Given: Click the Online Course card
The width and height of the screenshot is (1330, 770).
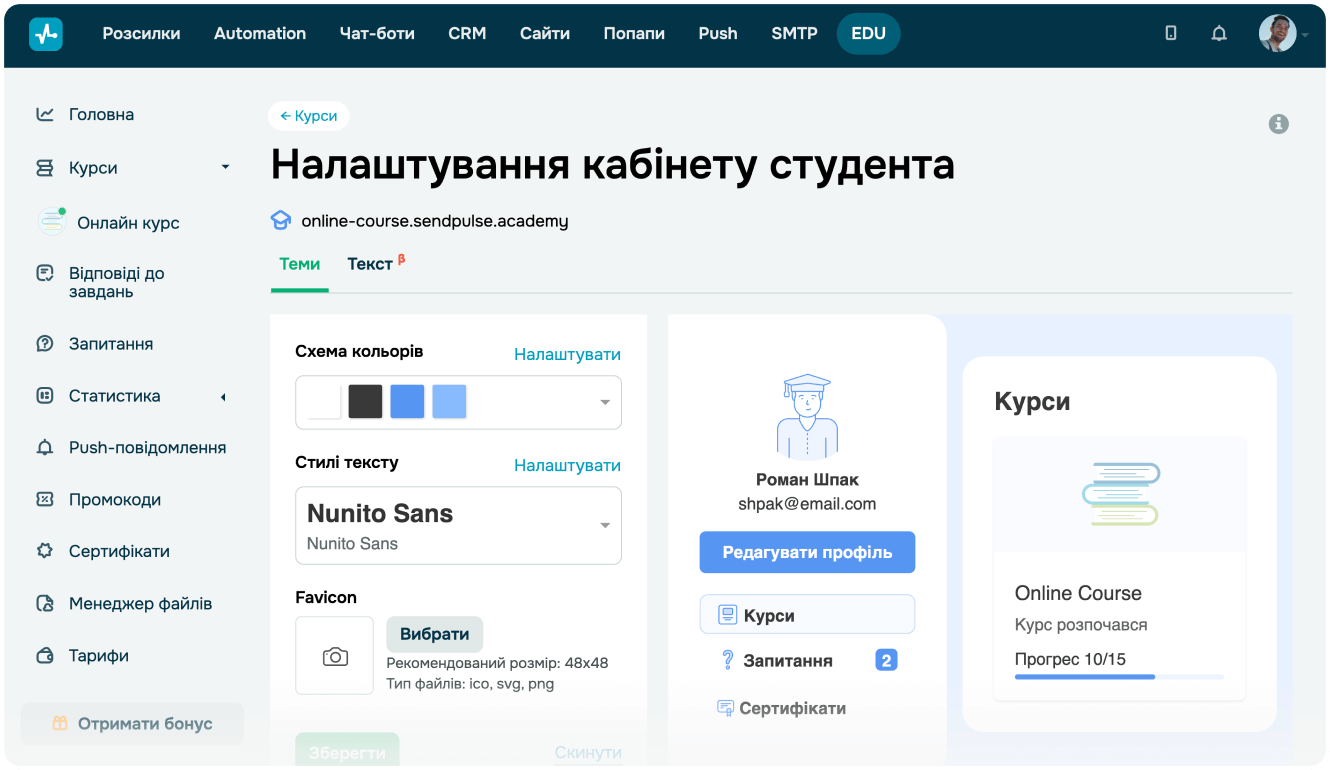Looking at the screenshot, I should pyautogui.click(x=1118, y=568).
